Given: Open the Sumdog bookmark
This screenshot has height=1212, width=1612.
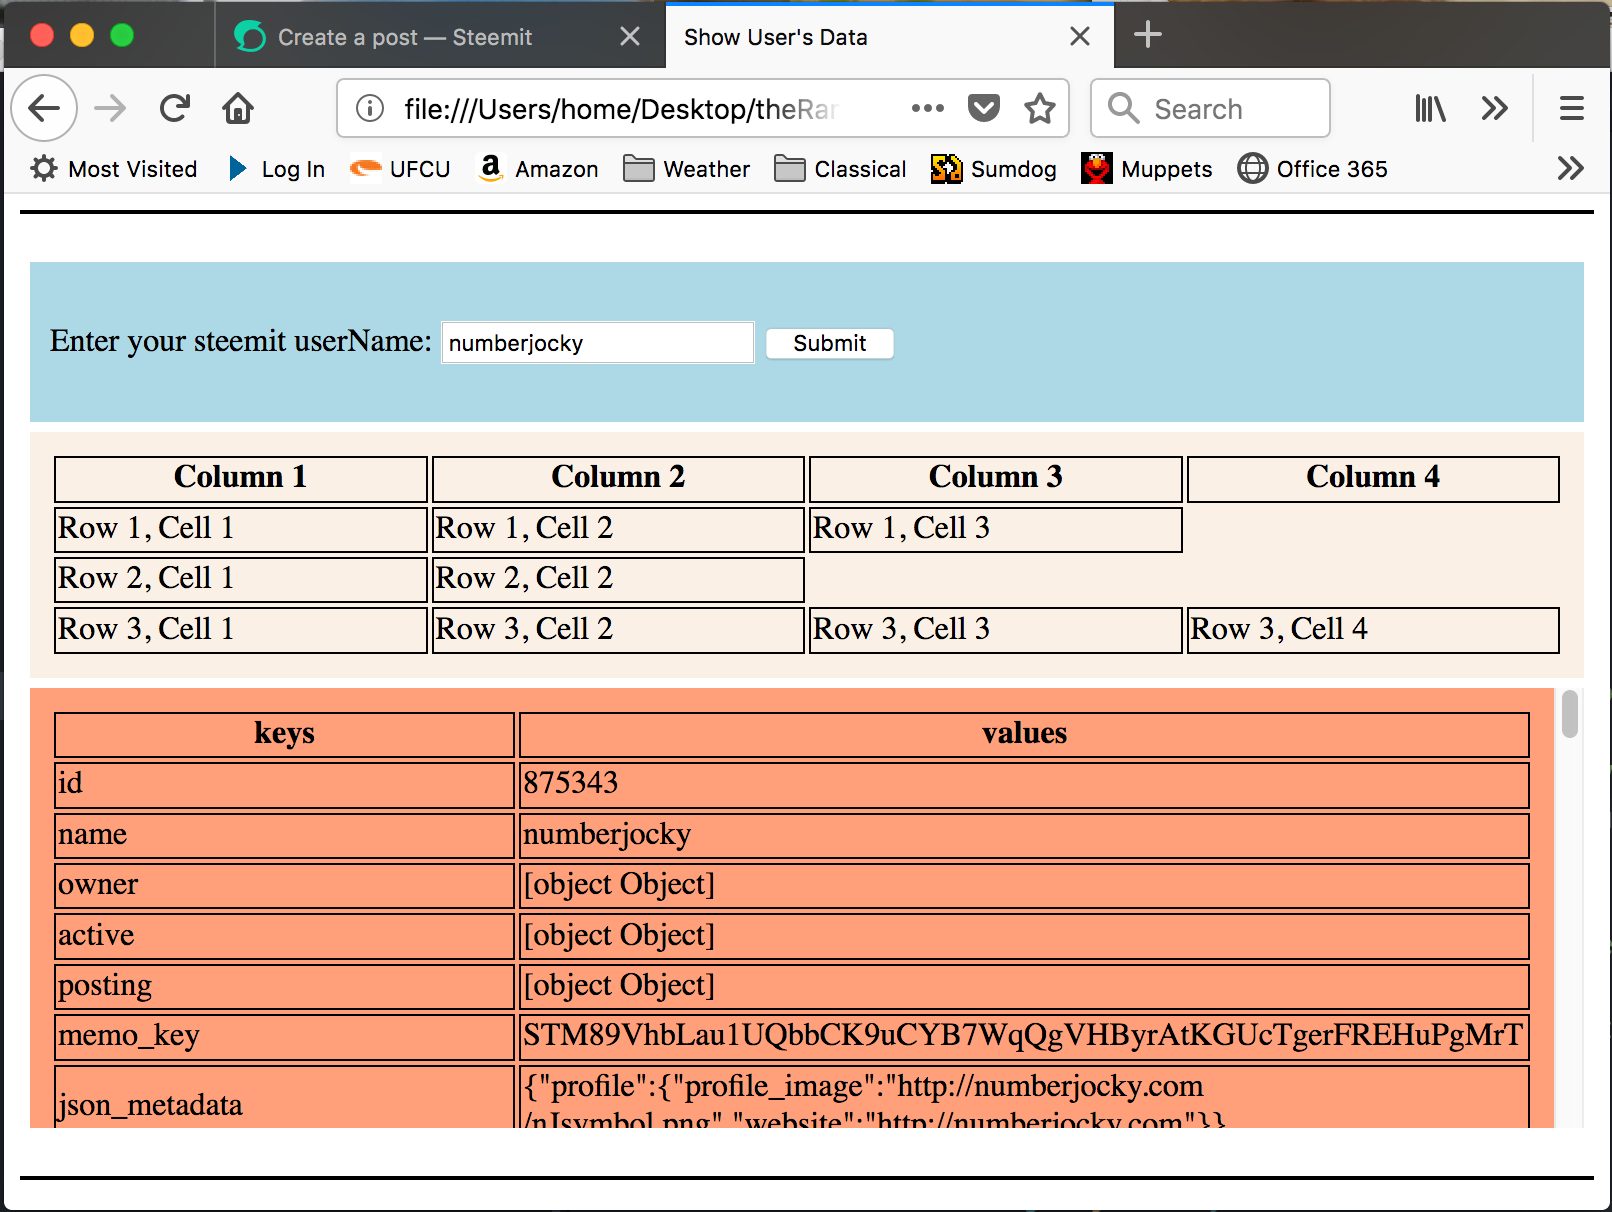Looking at the screenshot, I should coord(994,169).
